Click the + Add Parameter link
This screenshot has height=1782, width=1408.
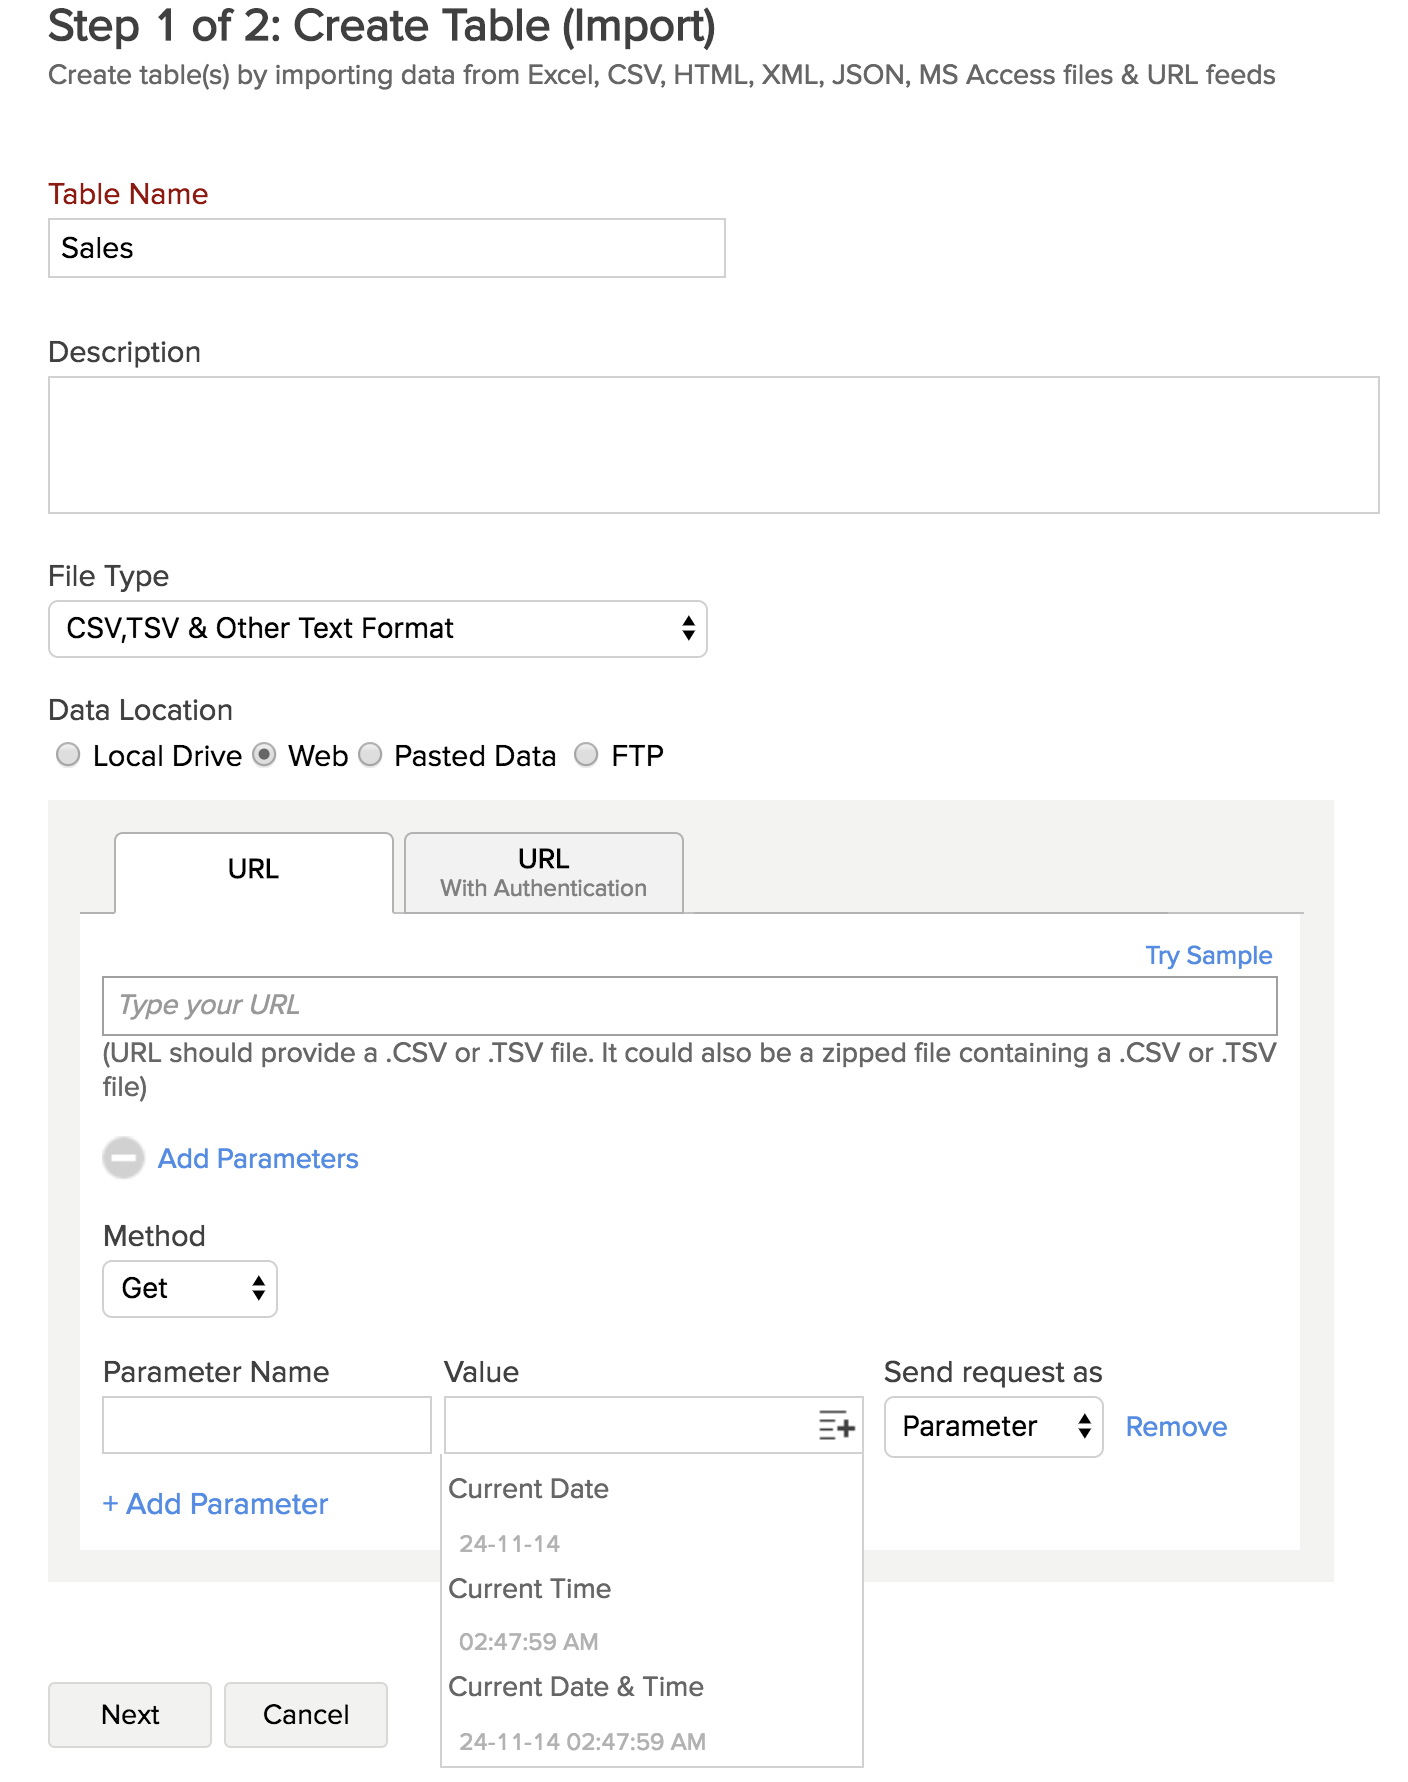pyautogui.click(x=215, y=1504)
